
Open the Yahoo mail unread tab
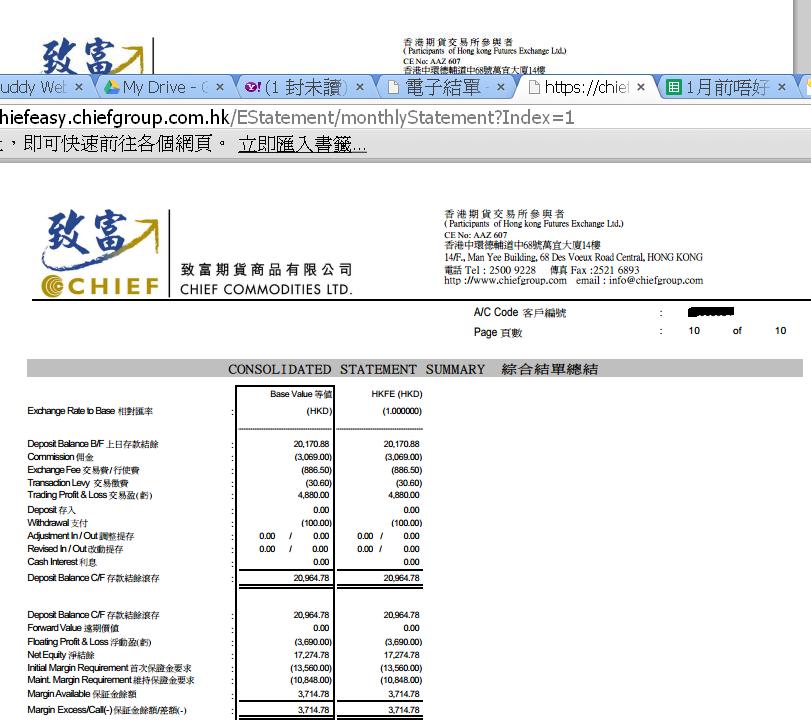pyautogui.click(x=304, y=87)
